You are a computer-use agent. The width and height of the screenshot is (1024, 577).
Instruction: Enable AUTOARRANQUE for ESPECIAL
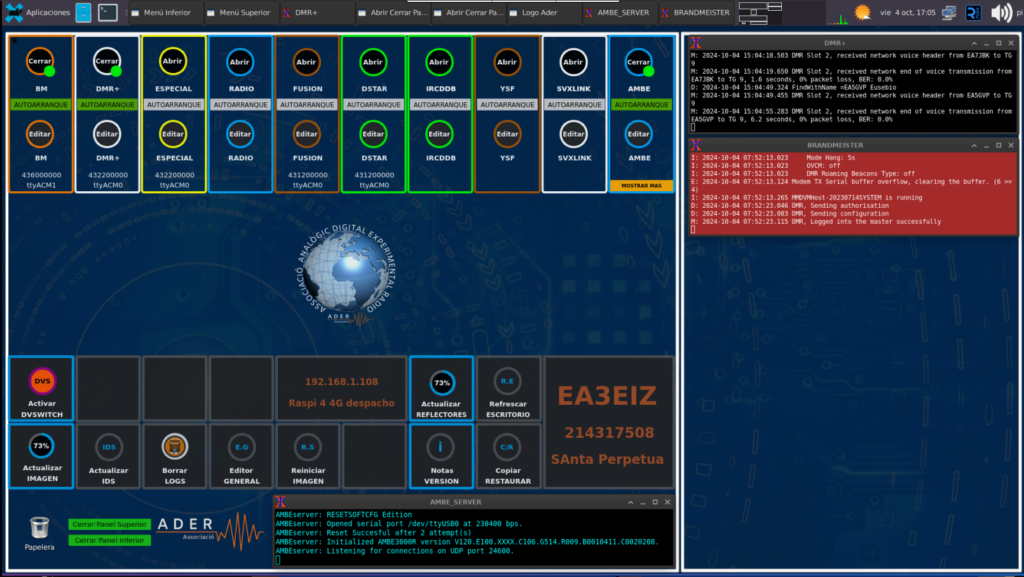174,104
